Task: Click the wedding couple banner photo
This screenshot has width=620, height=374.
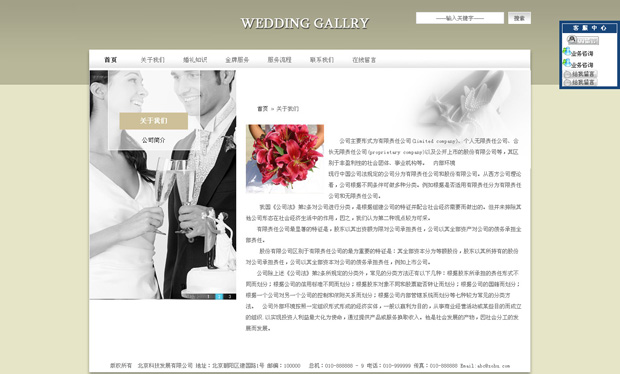Action: click(163, 185)
